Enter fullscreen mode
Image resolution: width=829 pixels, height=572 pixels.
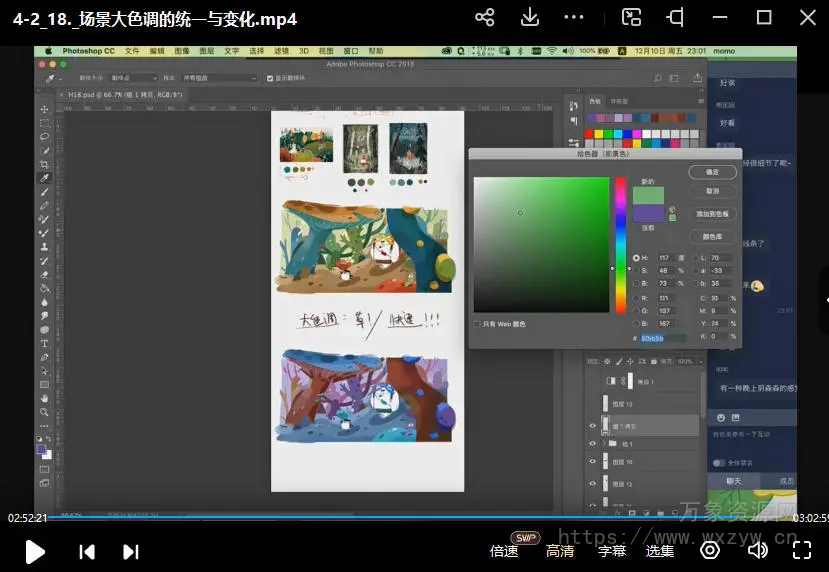(x=801, y=549)
